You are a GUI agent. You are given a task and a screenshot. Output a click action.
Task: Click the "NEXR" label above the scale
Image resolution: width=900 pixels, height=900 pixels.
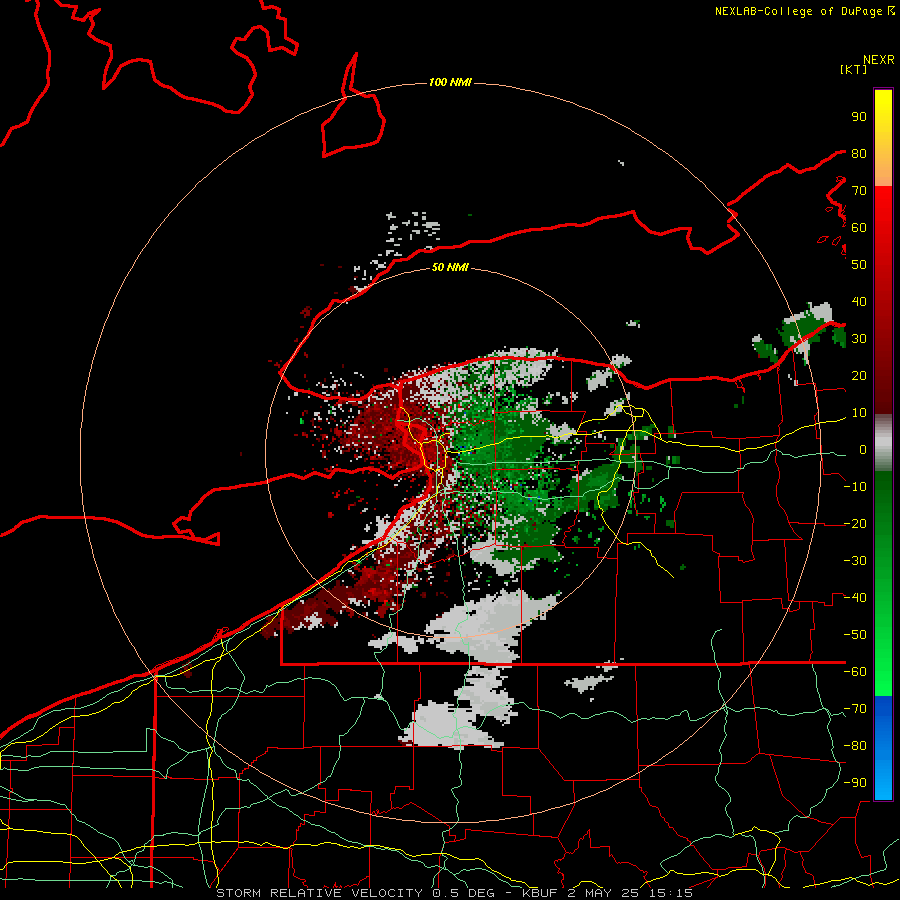coord(879,60)
